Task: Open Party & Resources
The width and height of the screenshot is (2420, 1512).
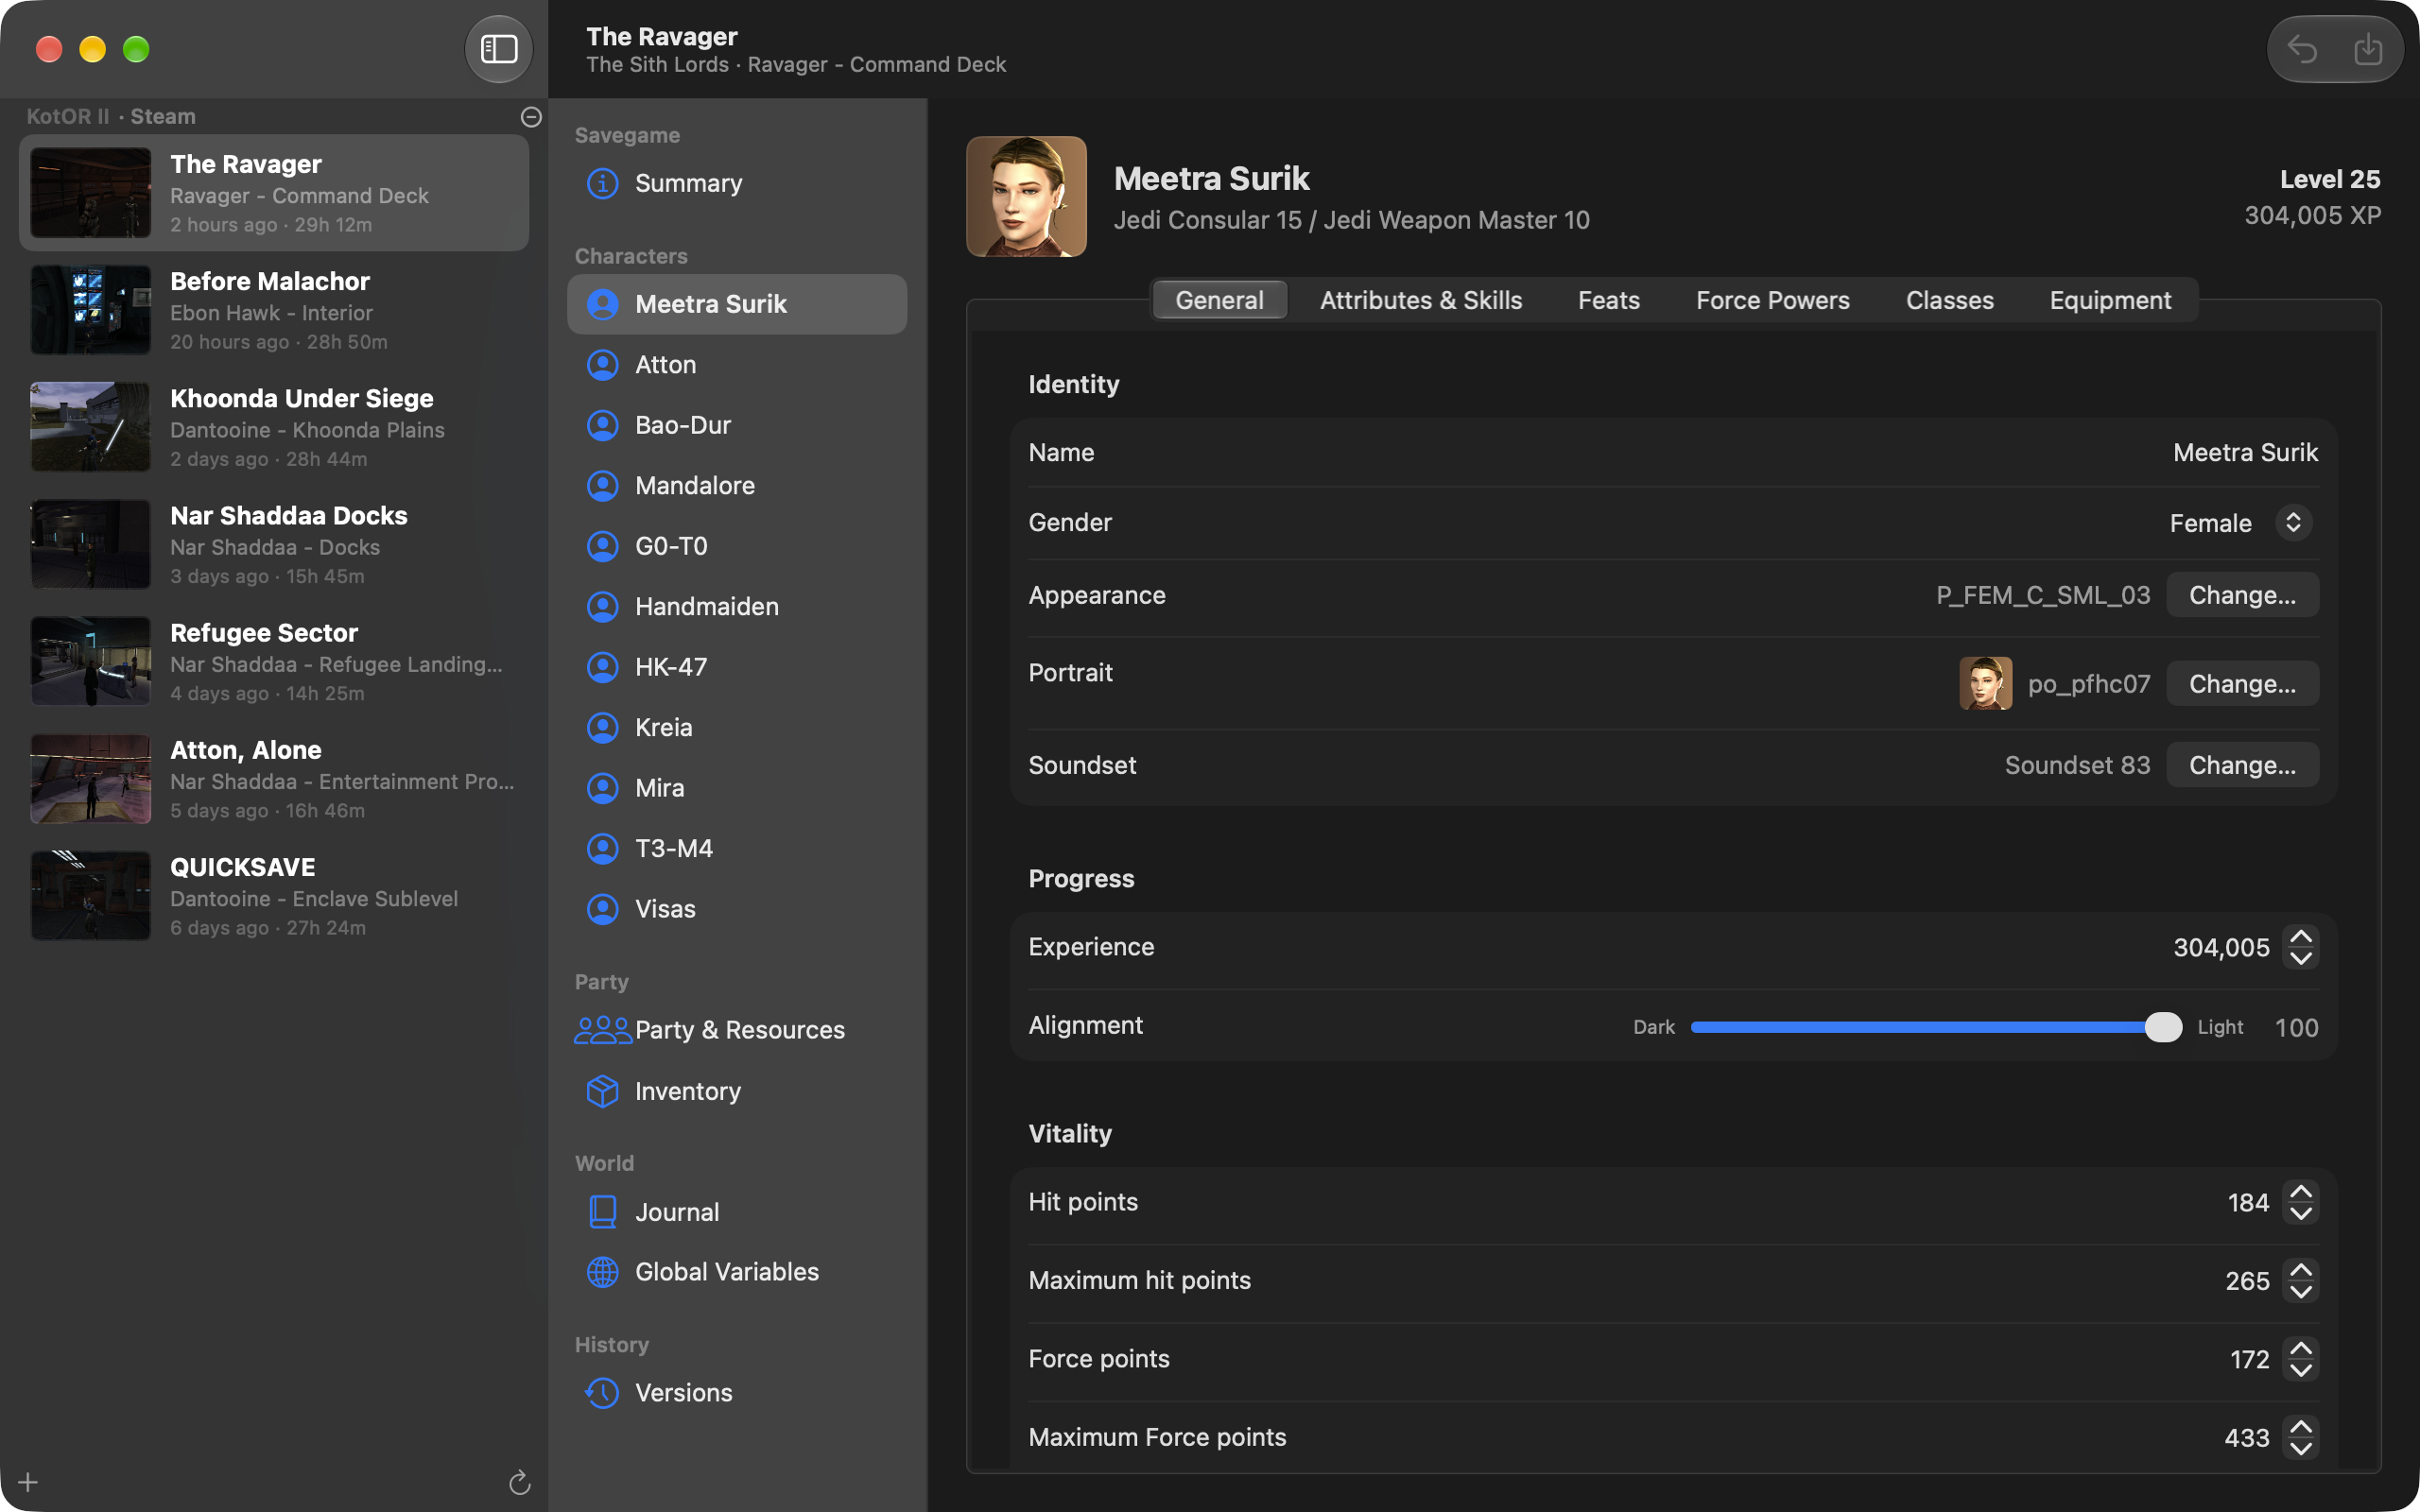Action: tap(737, 1030)
